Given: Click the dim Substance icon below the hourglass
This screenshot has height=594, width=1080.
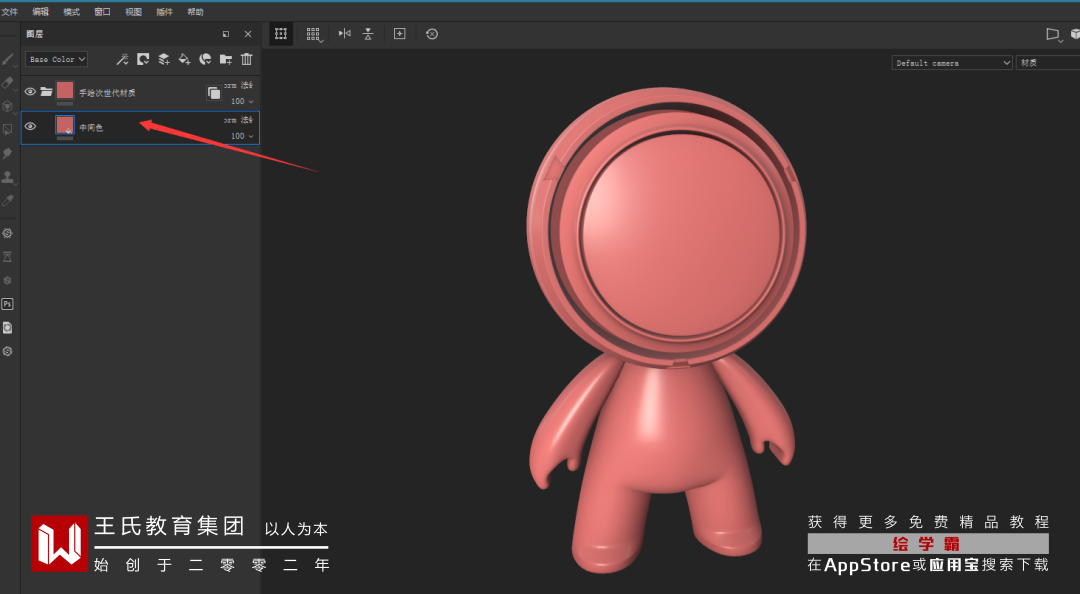Looking at the screenshot, I should (8, 280).
